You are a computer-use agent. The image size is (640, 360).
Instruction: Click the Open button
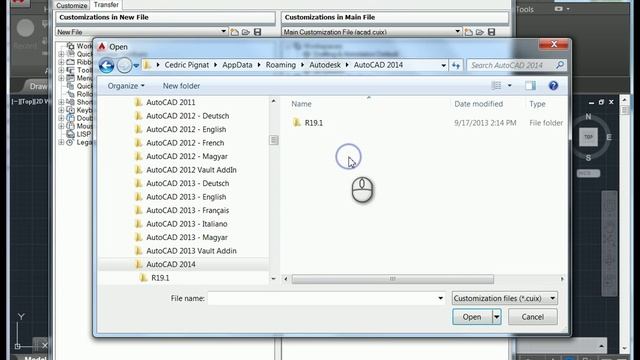point(472,317)
